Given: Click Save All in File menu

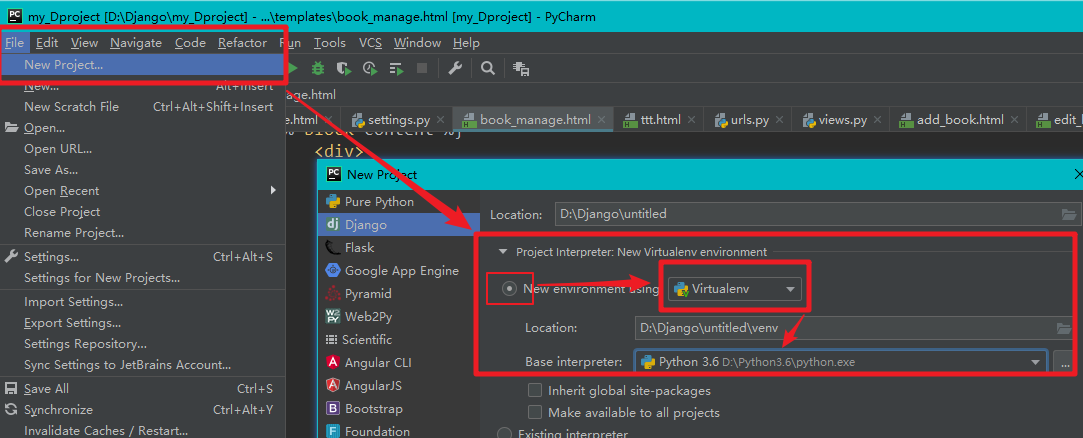Looking at the screenshot, I should click(142, 389).
